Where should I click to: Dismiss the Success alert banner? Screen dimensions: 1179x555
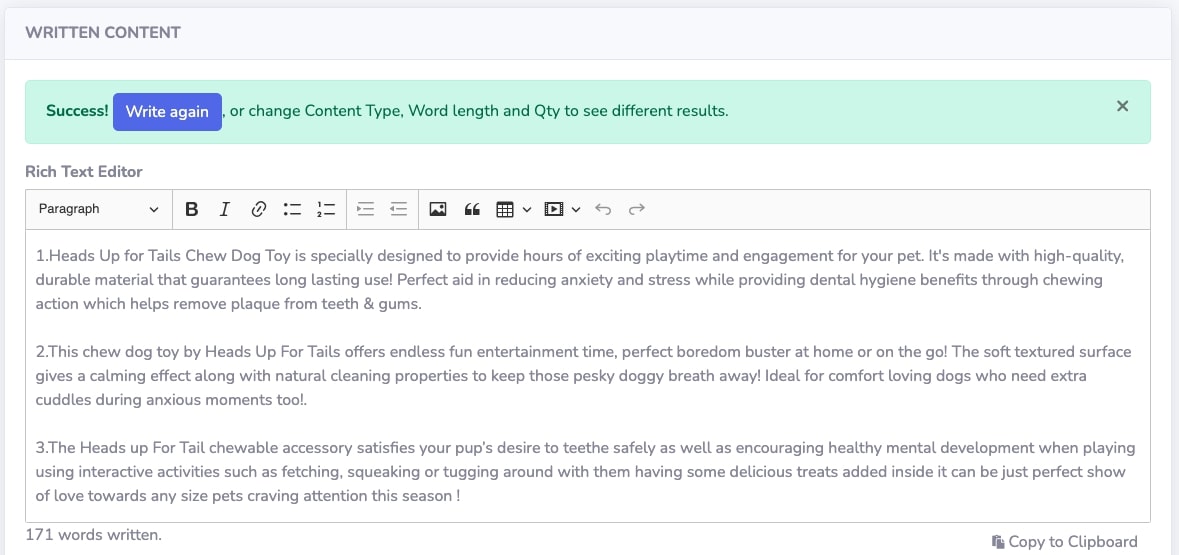tap(1123, 106)
